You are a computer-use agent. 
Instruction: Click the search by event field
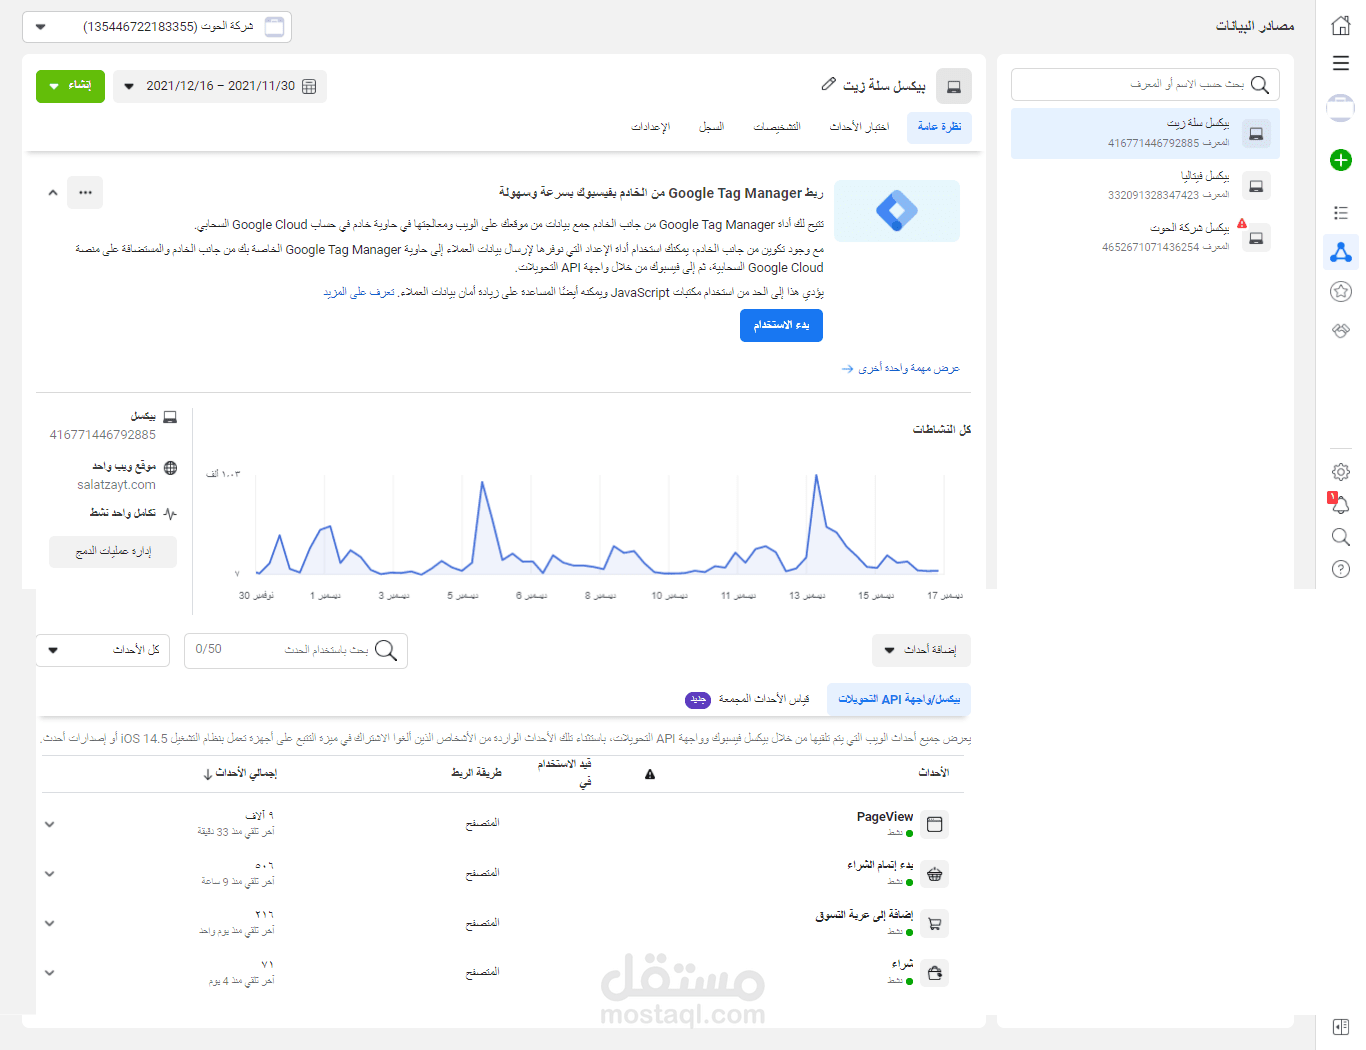[296, 650]
